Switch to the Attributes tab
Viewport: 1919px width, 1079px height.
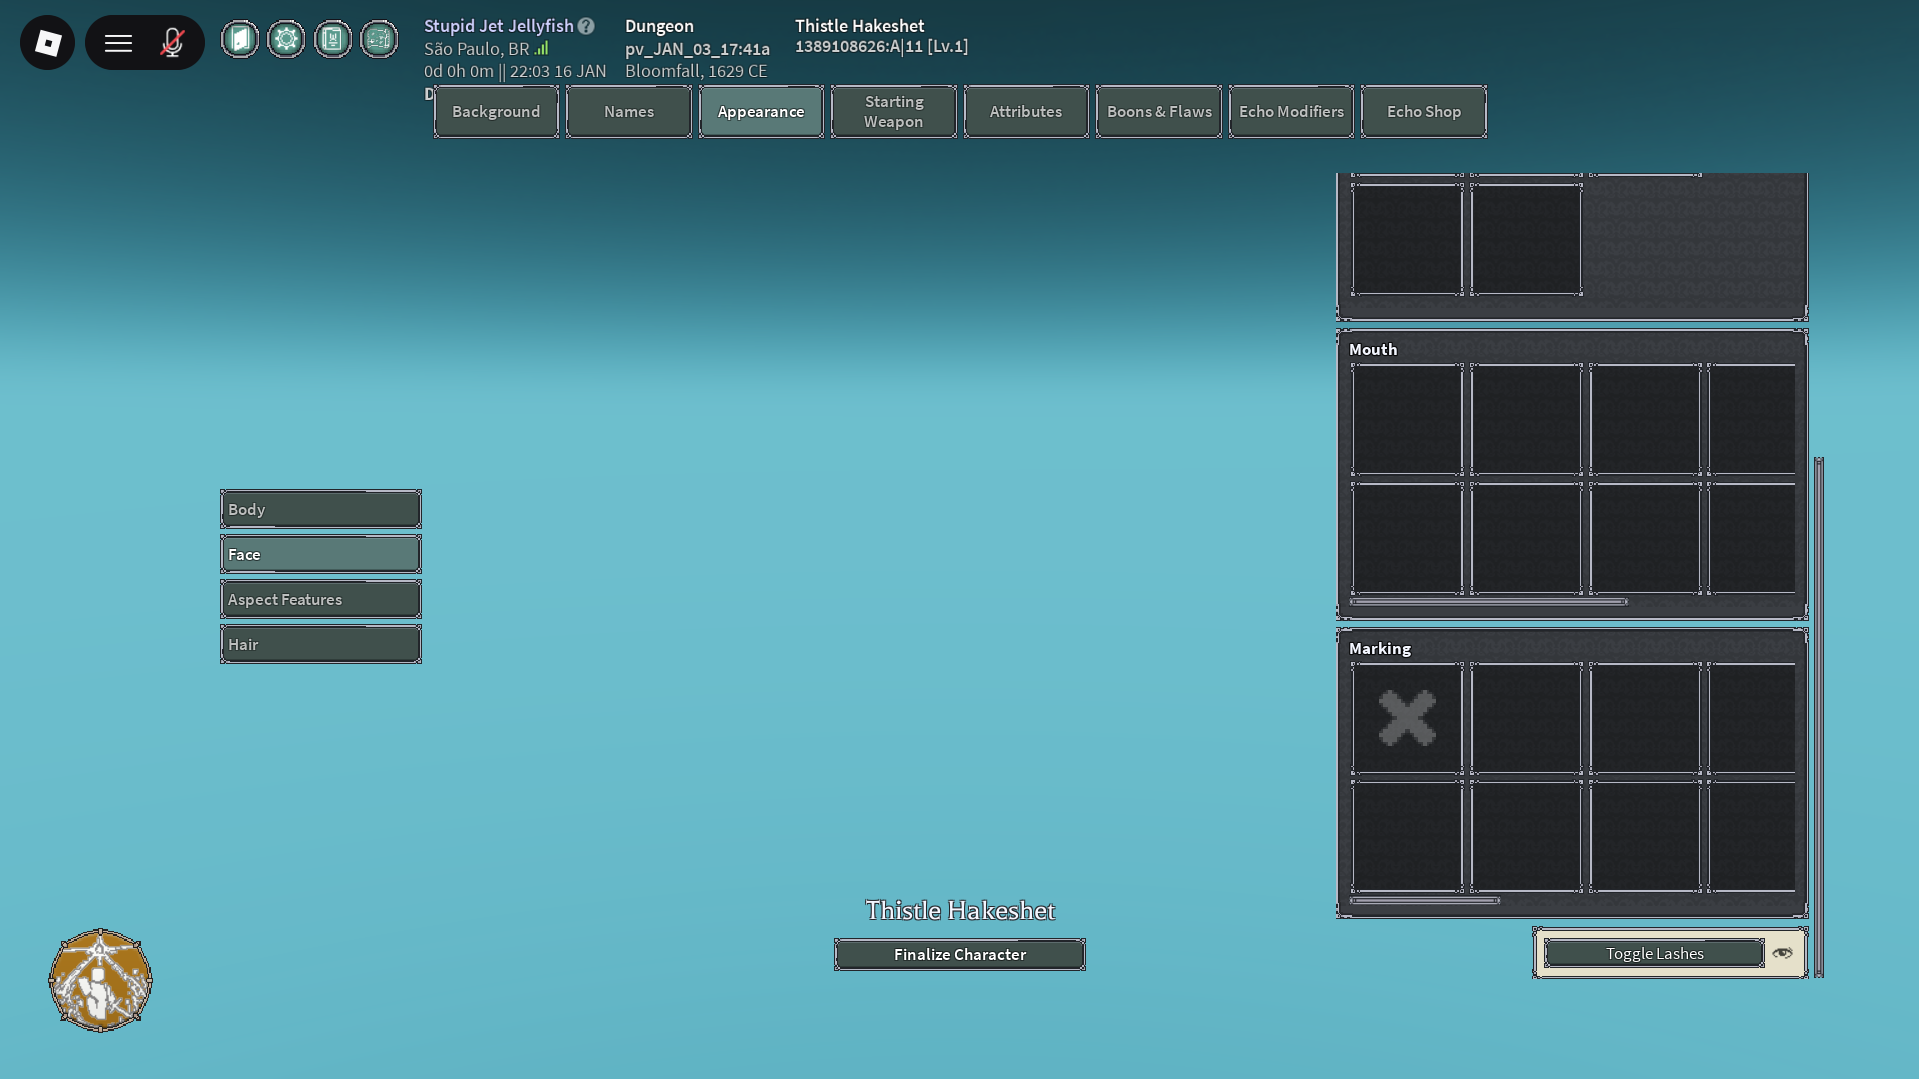pyautogui.click(x=1025, y=111)
